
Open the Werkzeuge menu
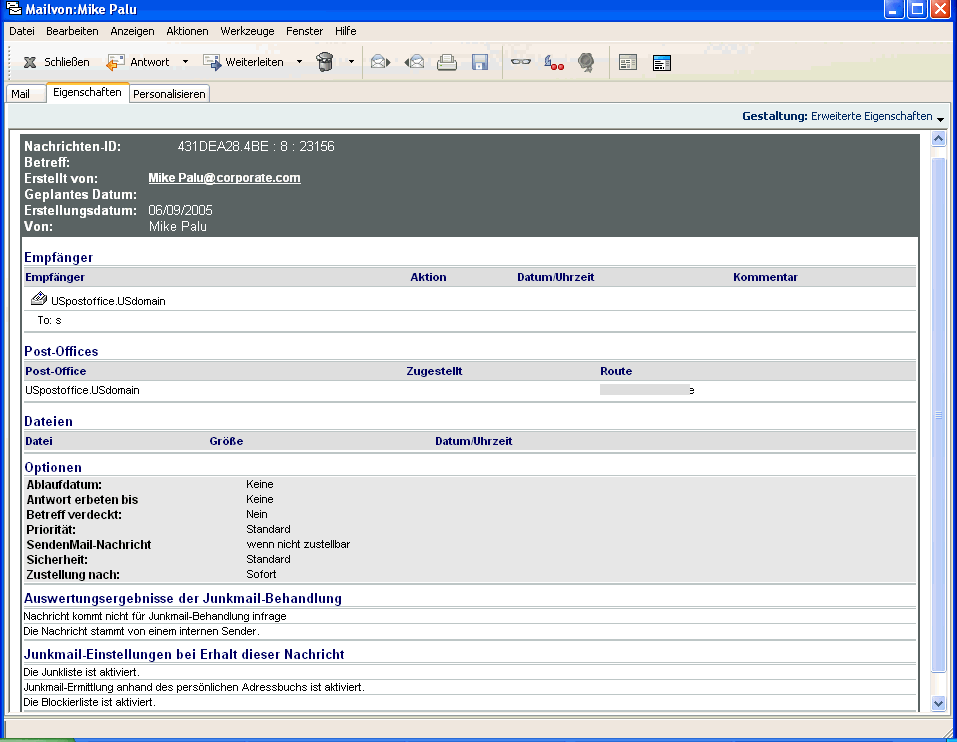[247, 31]
